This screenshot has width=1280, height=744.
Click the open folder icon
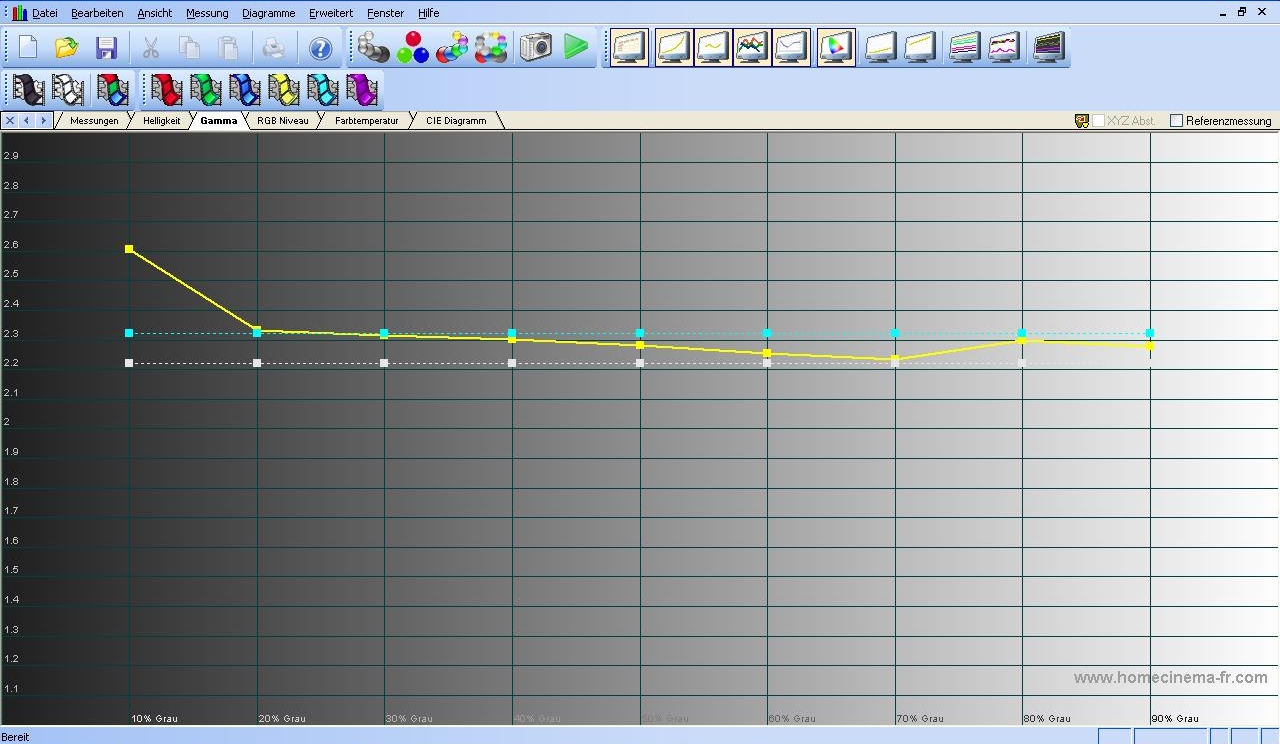click(67, 48)
